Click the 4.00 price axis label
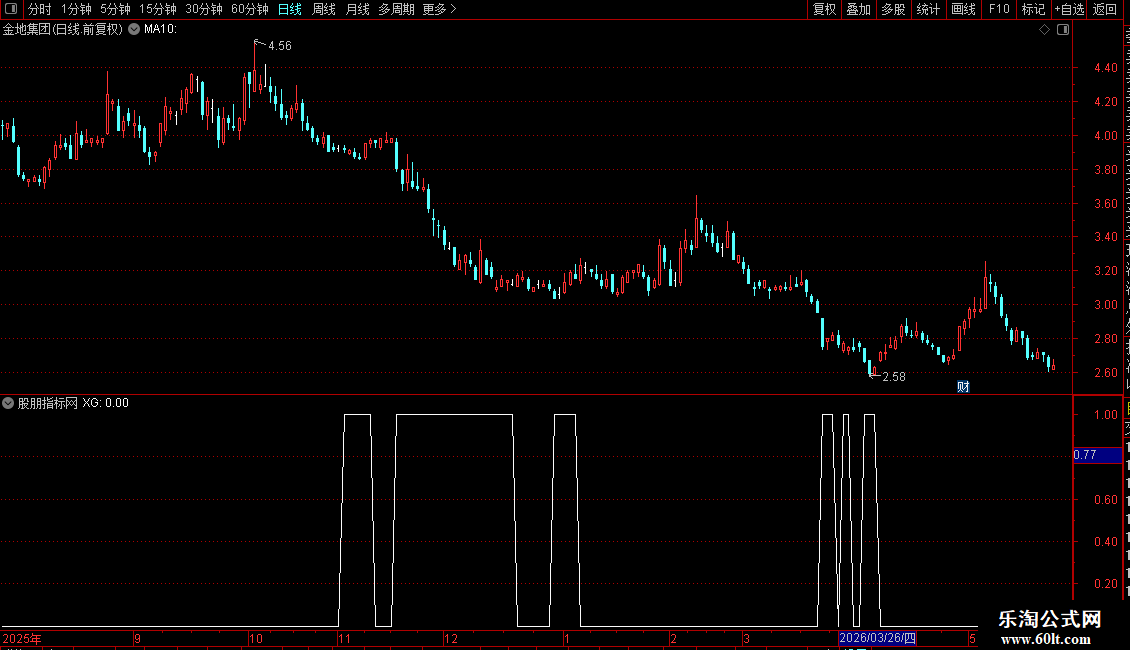This screenshot has width=1130, height=650. [1105, 135]
